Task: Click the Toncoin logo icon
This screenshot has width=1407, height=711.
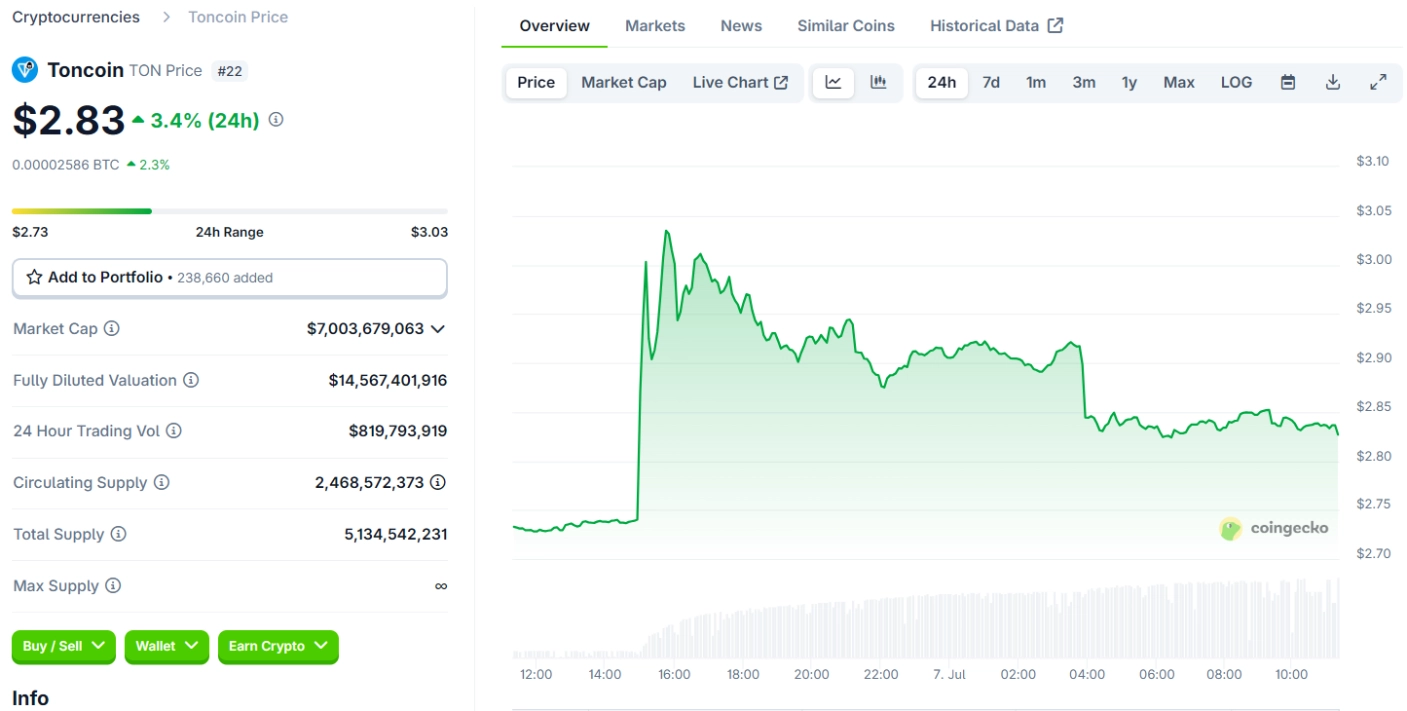Action: click(25, 70)
